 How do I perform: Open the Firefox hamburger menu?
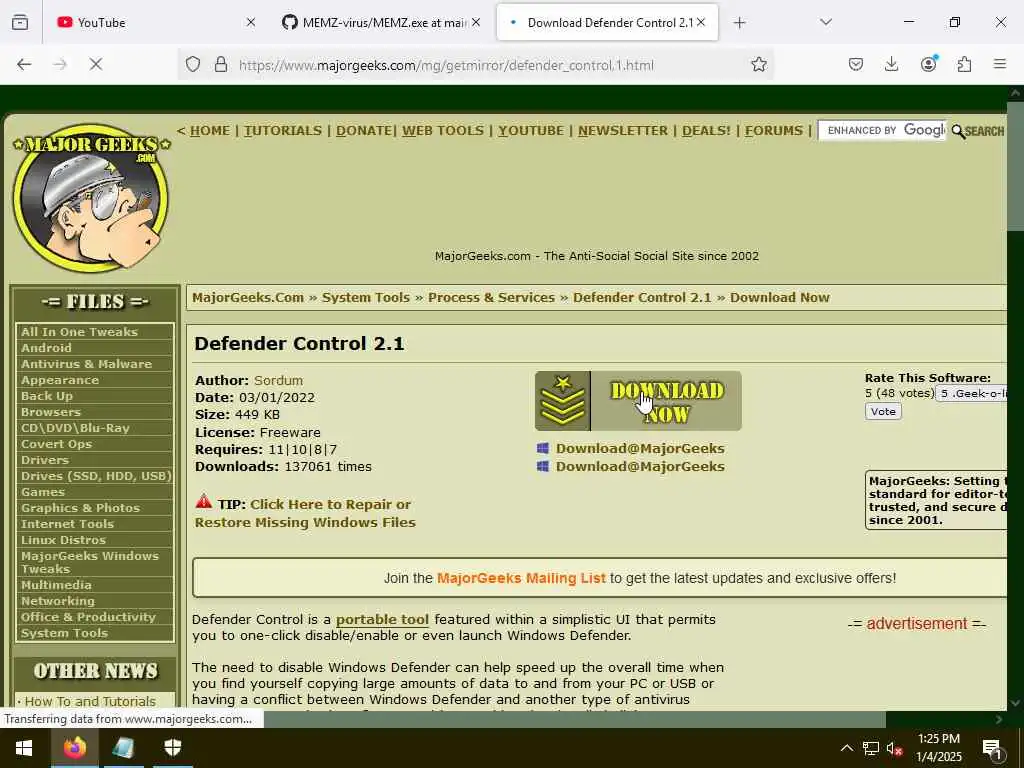tap(1000, 64)
